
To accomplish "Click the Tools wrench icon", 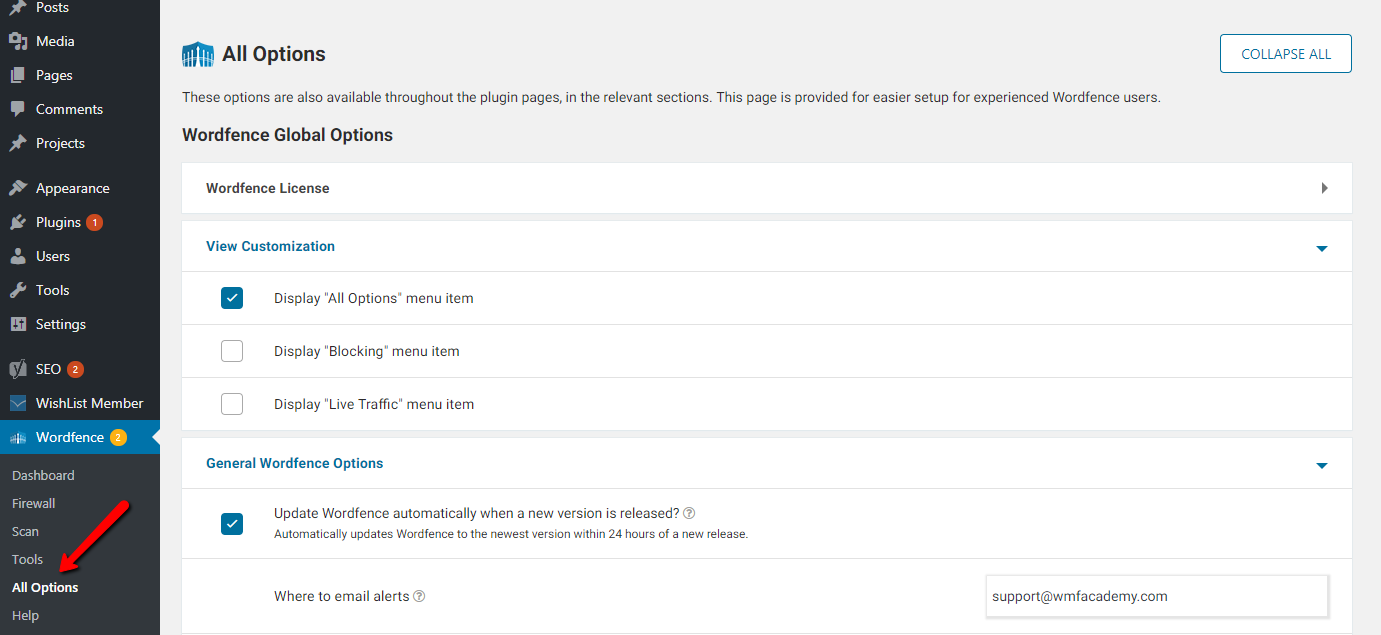I will pos(18,290).
